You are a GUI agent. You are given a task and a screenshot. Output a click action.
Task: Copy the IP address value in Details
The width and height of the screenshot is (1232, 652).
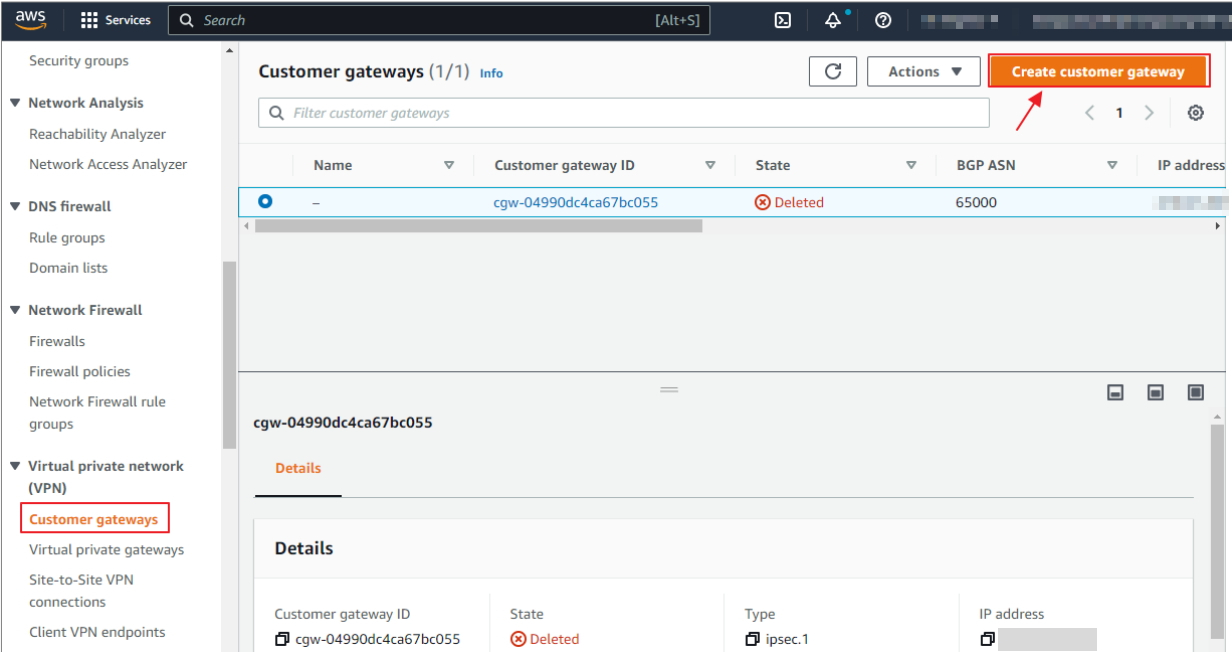pos(987,639)
